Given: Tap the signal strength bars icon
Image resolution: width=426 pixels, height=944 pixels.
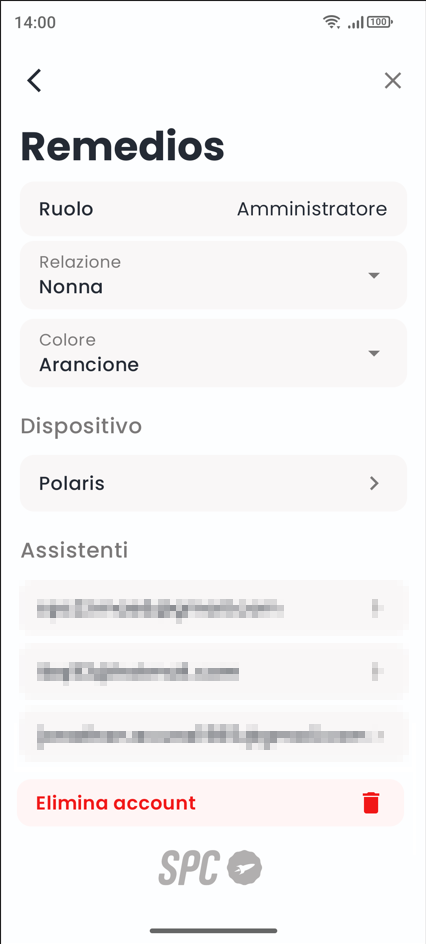Looking at the screenshot, I should tap(356, 23).
